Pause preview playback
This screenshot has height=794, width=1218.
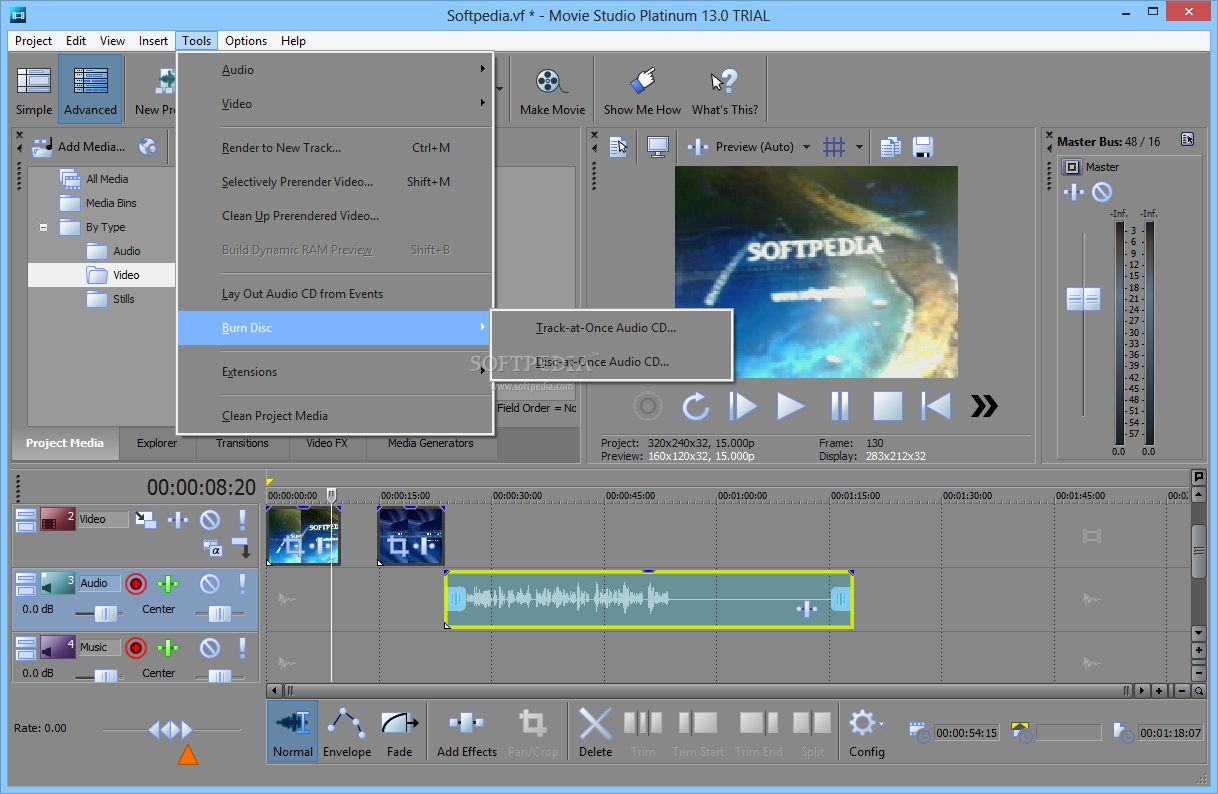pyautogui.click(x=840, y=406)
